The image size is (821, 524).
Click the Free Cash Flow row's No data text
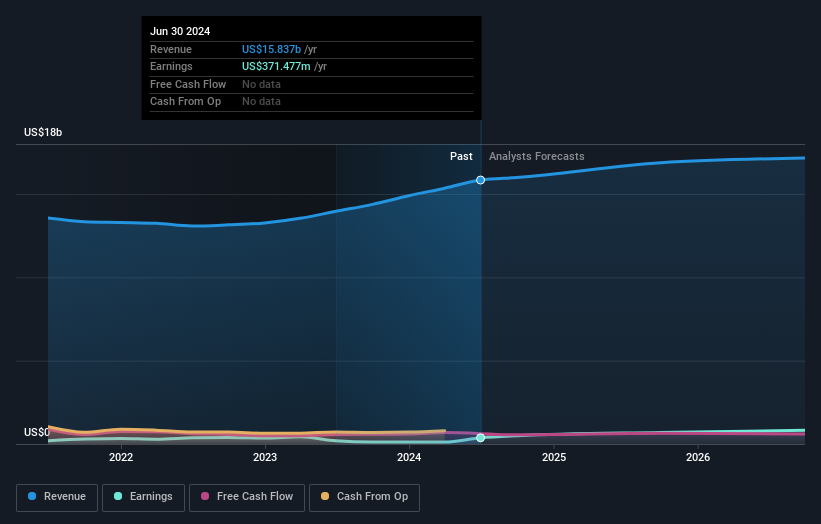261,84
